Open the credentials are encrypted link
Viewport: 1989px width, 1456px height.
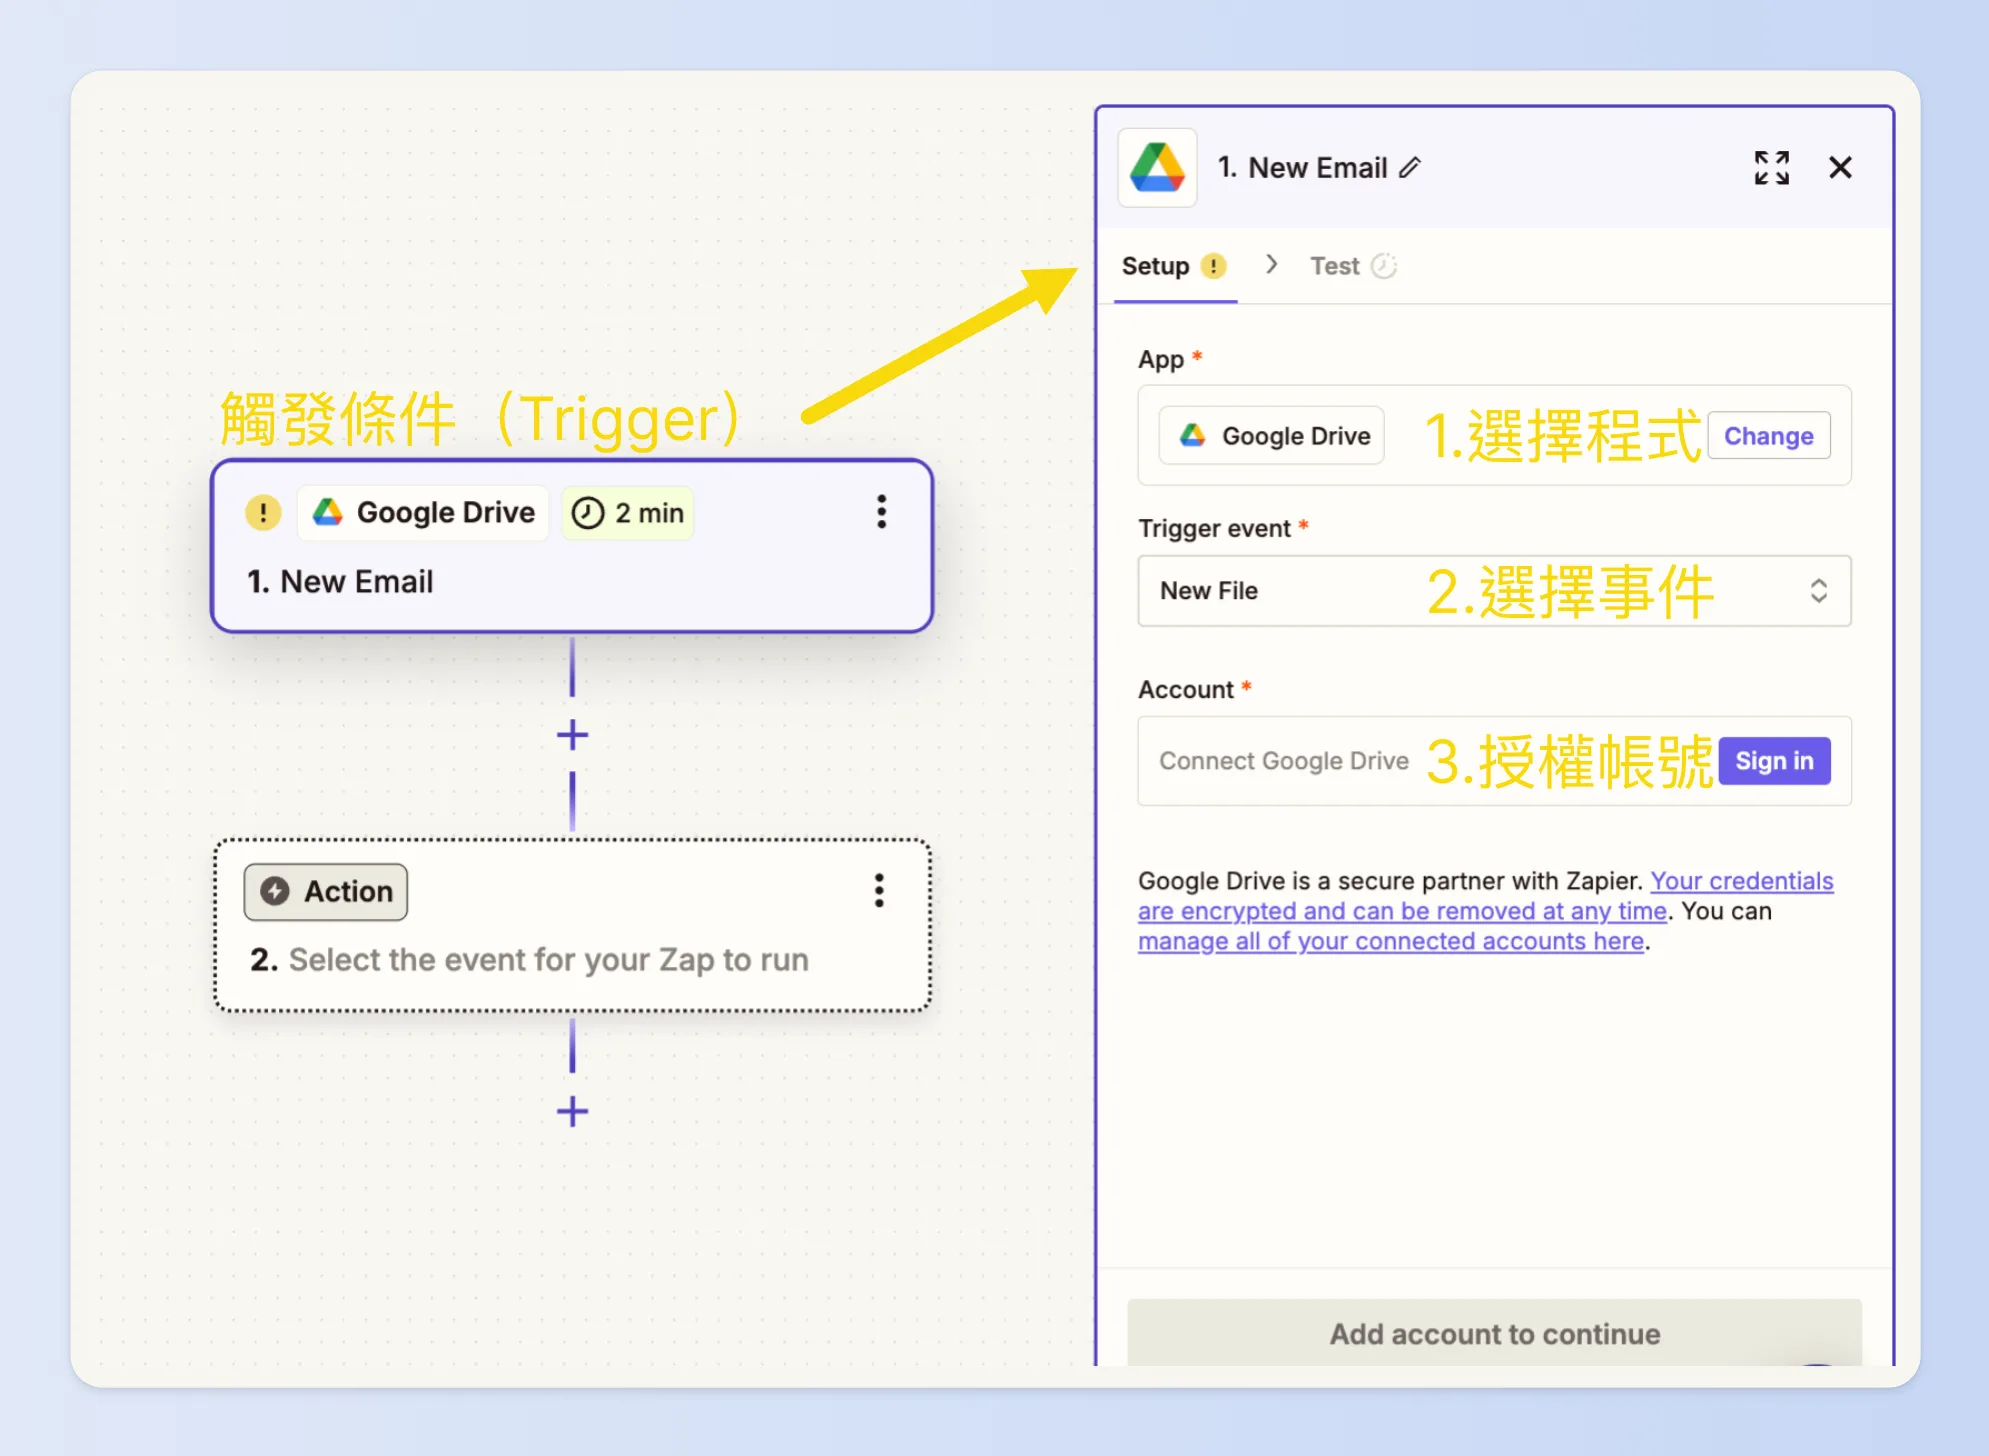point(1486,896)
